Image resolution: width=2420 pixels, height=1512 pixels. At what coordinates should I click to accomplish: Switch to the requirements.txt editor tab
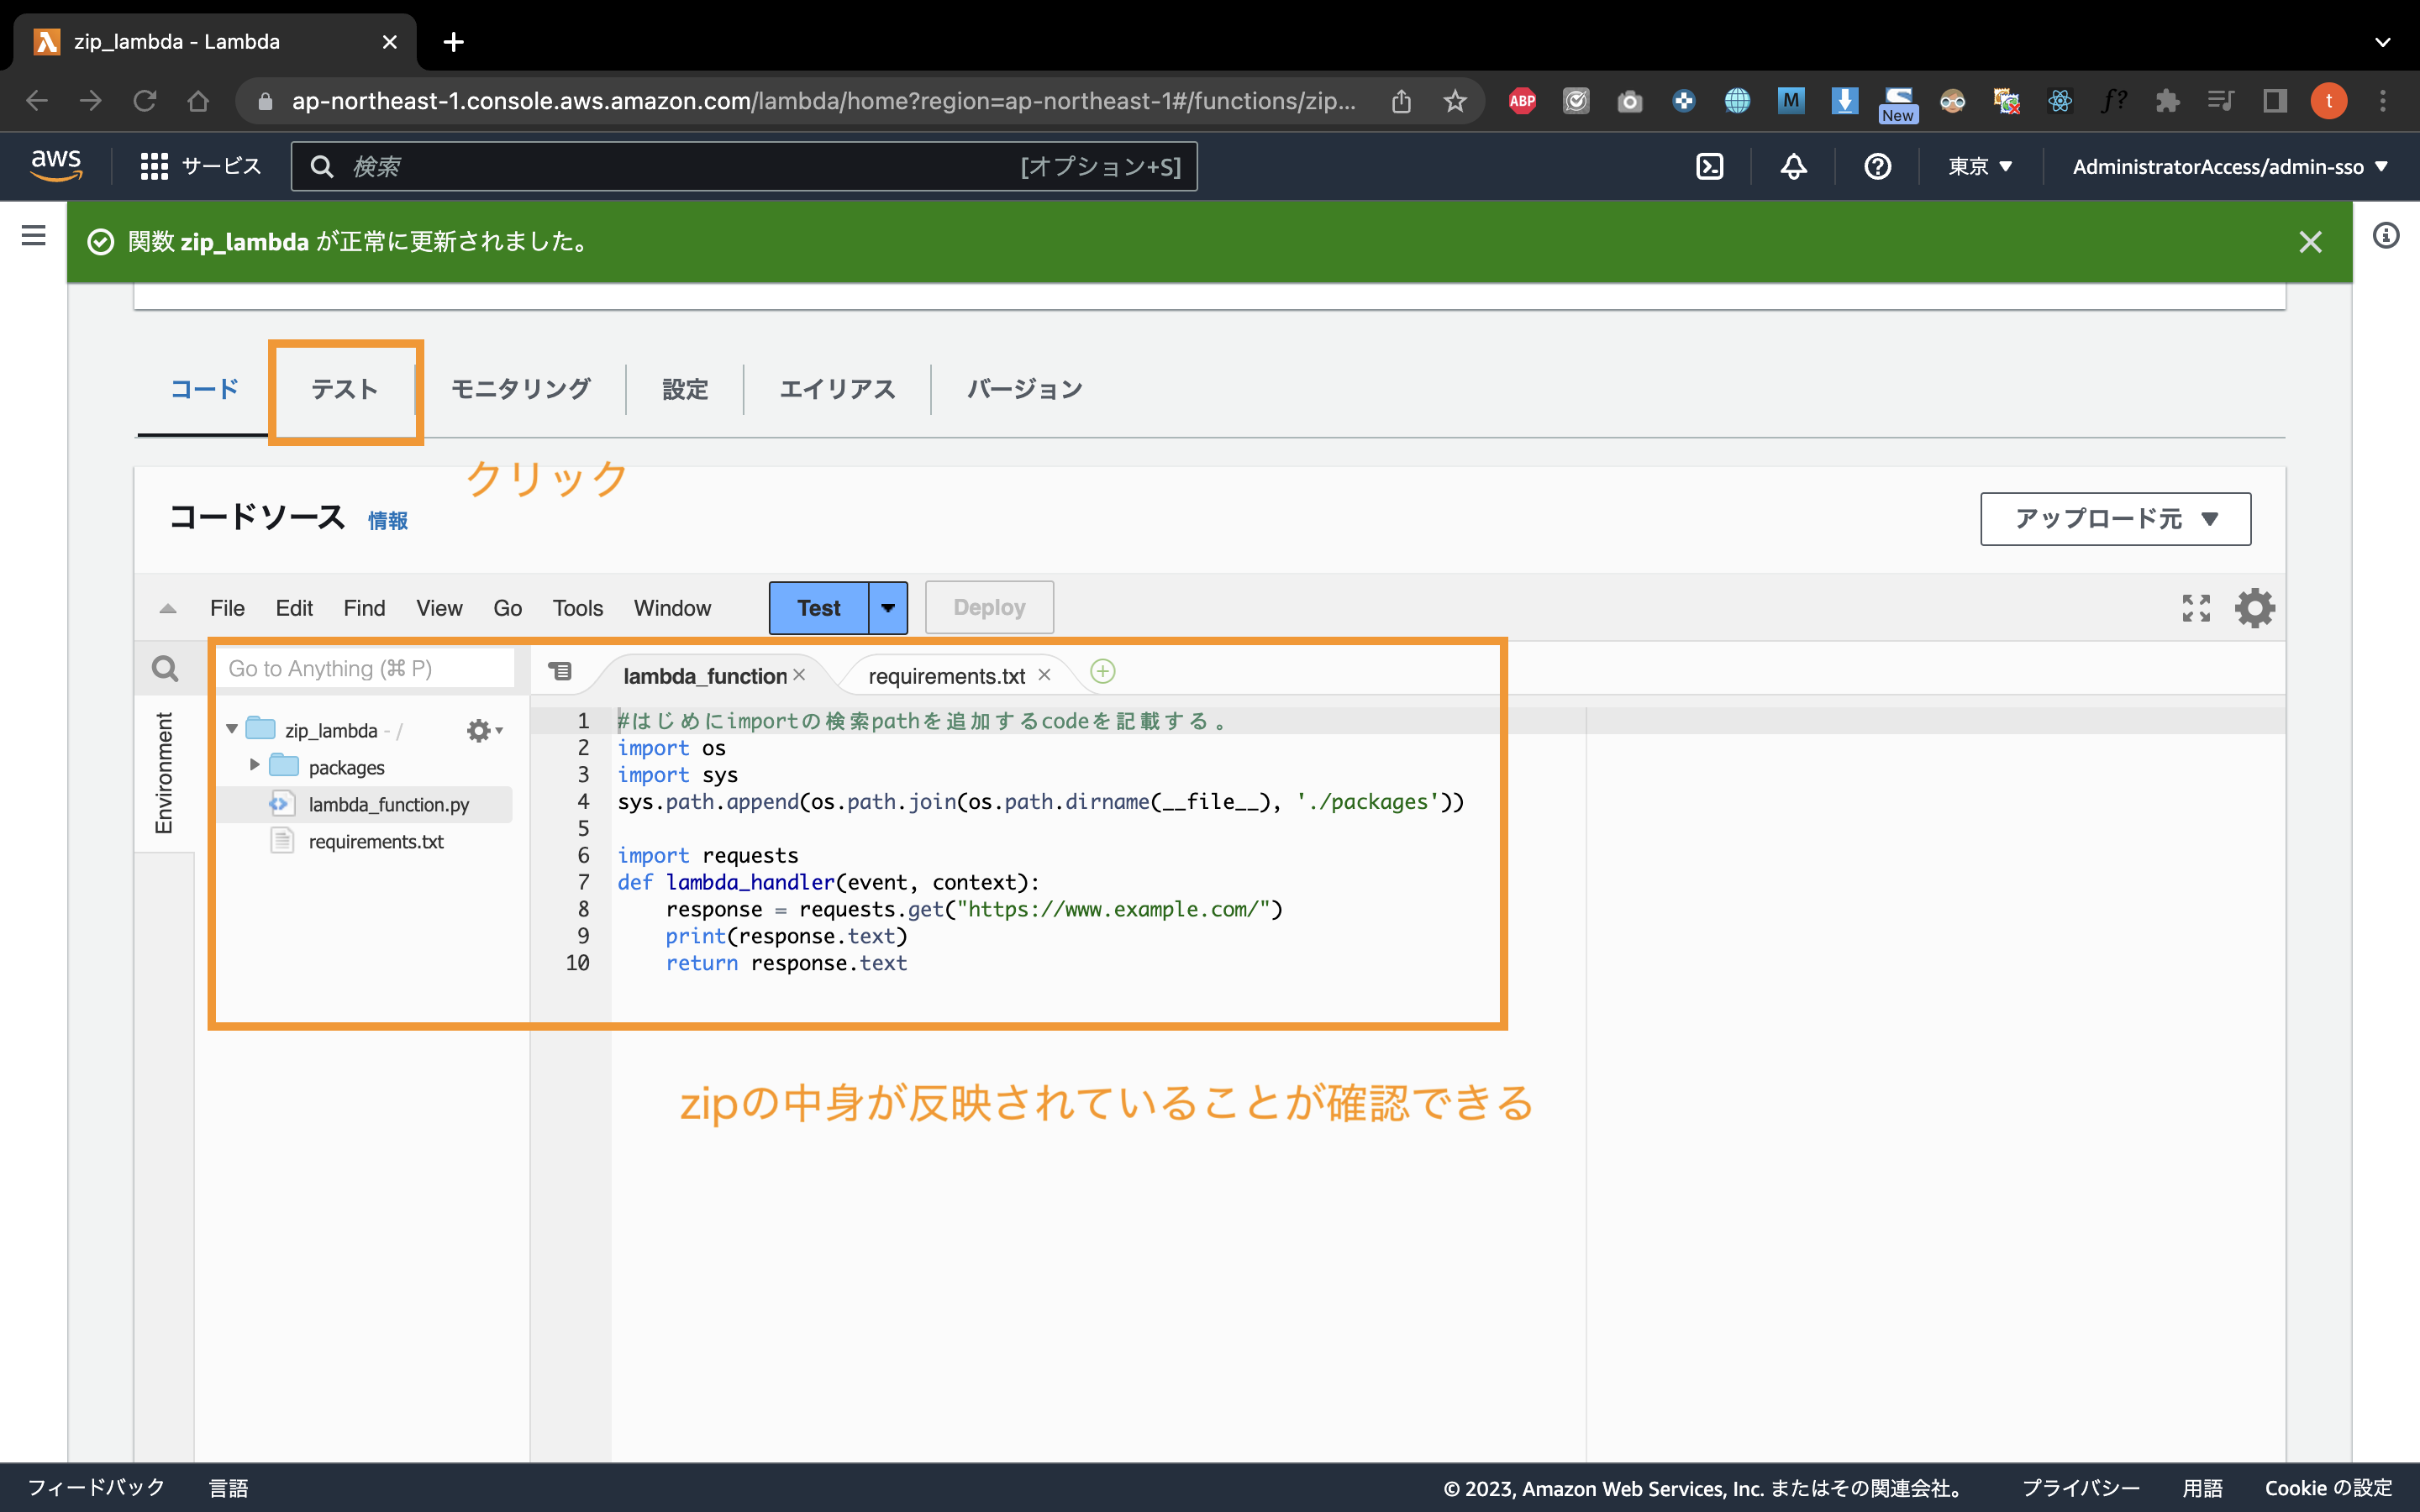946,675
